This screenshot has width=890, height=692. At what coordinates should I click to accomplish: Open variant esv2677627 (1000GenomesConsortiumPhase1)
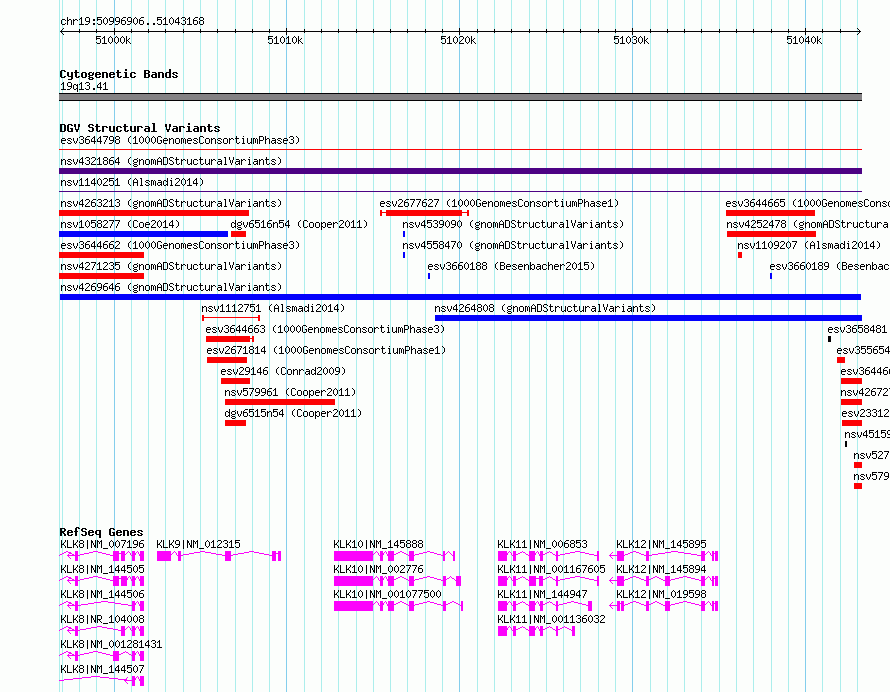pyautogui.click(x=499, y=203)
